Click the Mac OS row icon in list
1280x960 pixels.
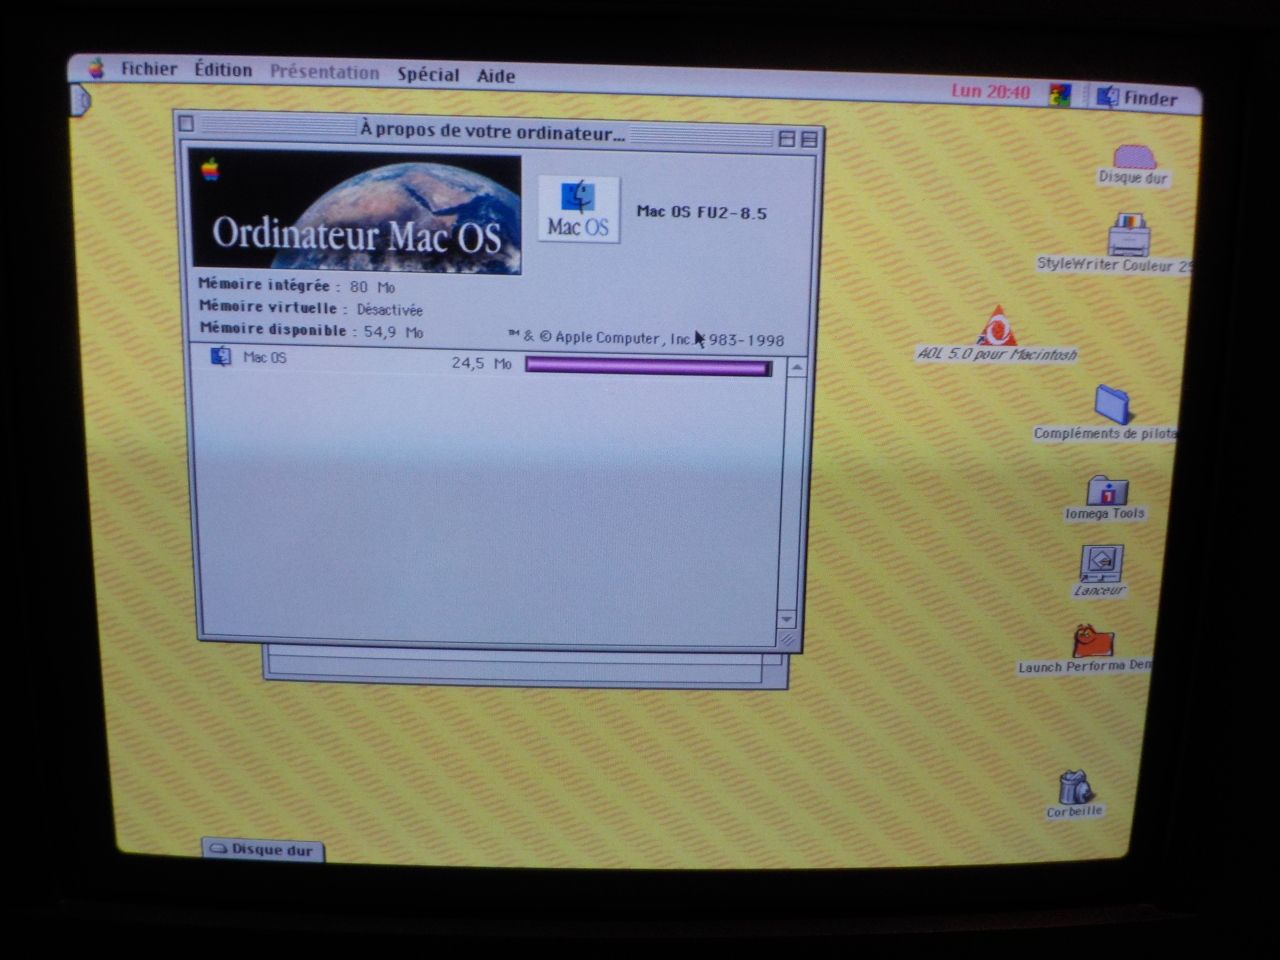(x=220, y=356)
